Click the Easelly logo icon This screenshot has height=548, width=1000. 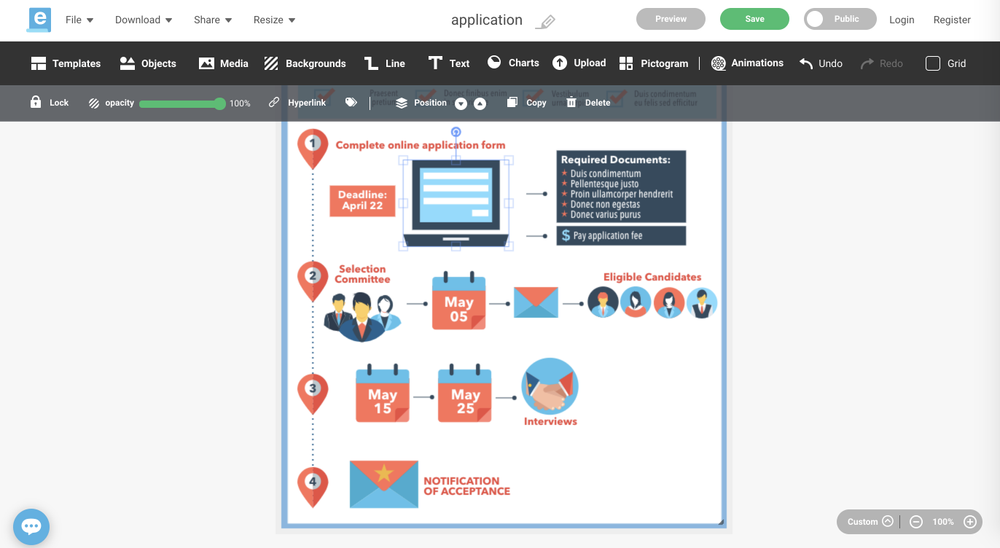coord(39,20)
